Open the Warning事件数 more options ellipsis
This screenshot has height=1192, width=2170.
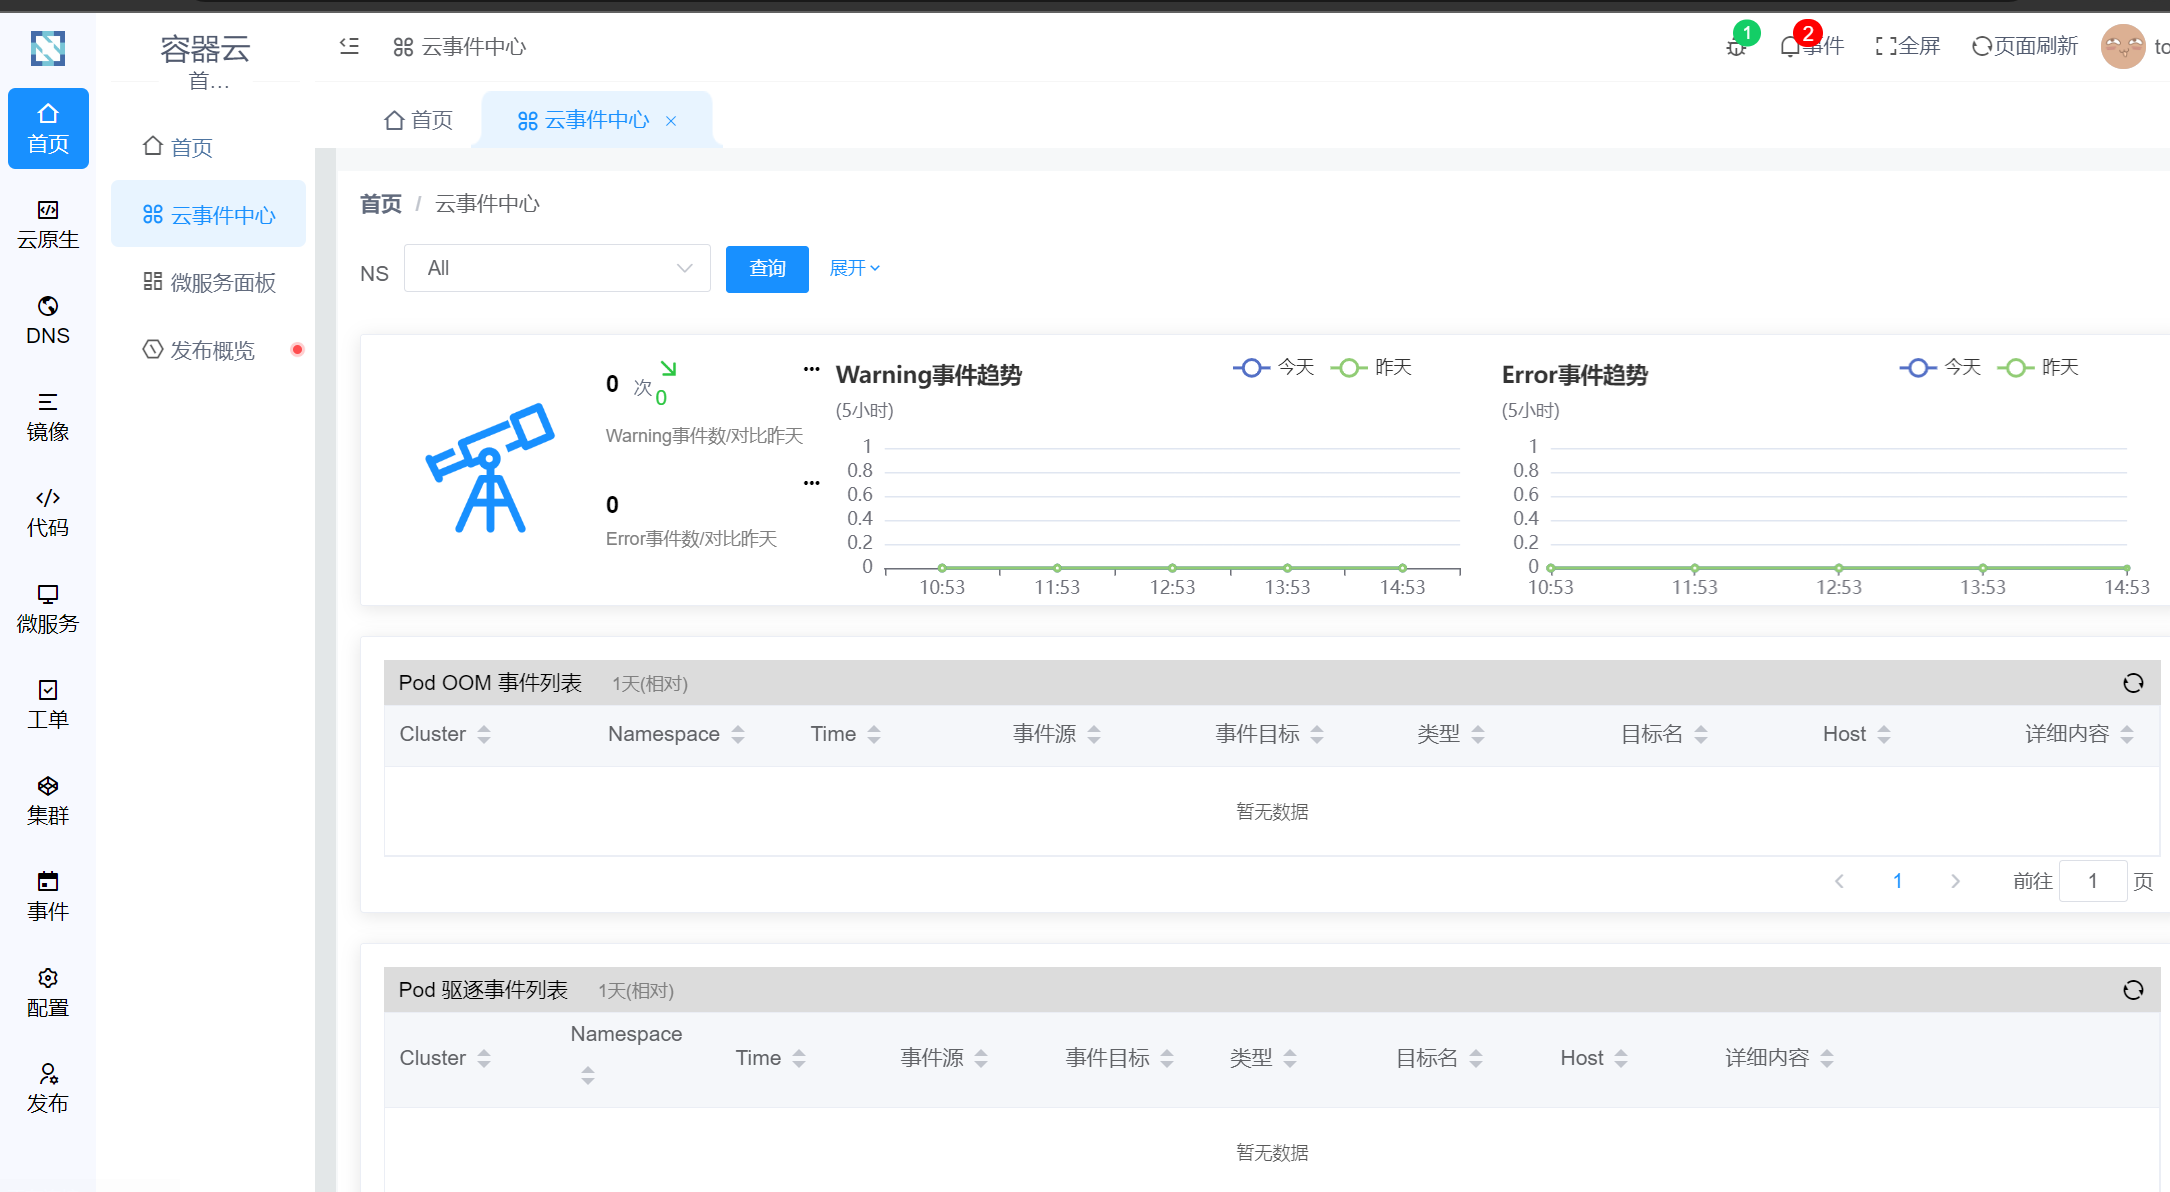[x=811, y=369]
